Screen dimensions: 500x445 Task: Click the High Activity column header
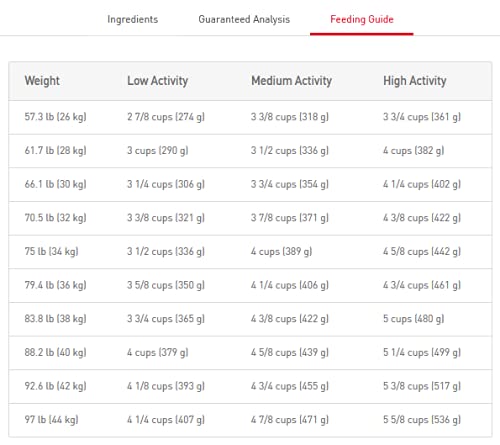tap(415, 81)
